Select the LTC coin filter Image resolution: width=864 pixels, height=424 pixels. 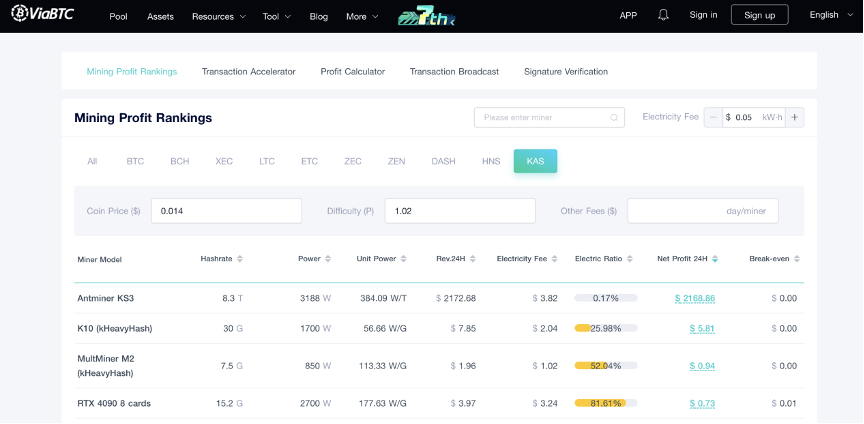pyautogui.click(x=267, y=161)
